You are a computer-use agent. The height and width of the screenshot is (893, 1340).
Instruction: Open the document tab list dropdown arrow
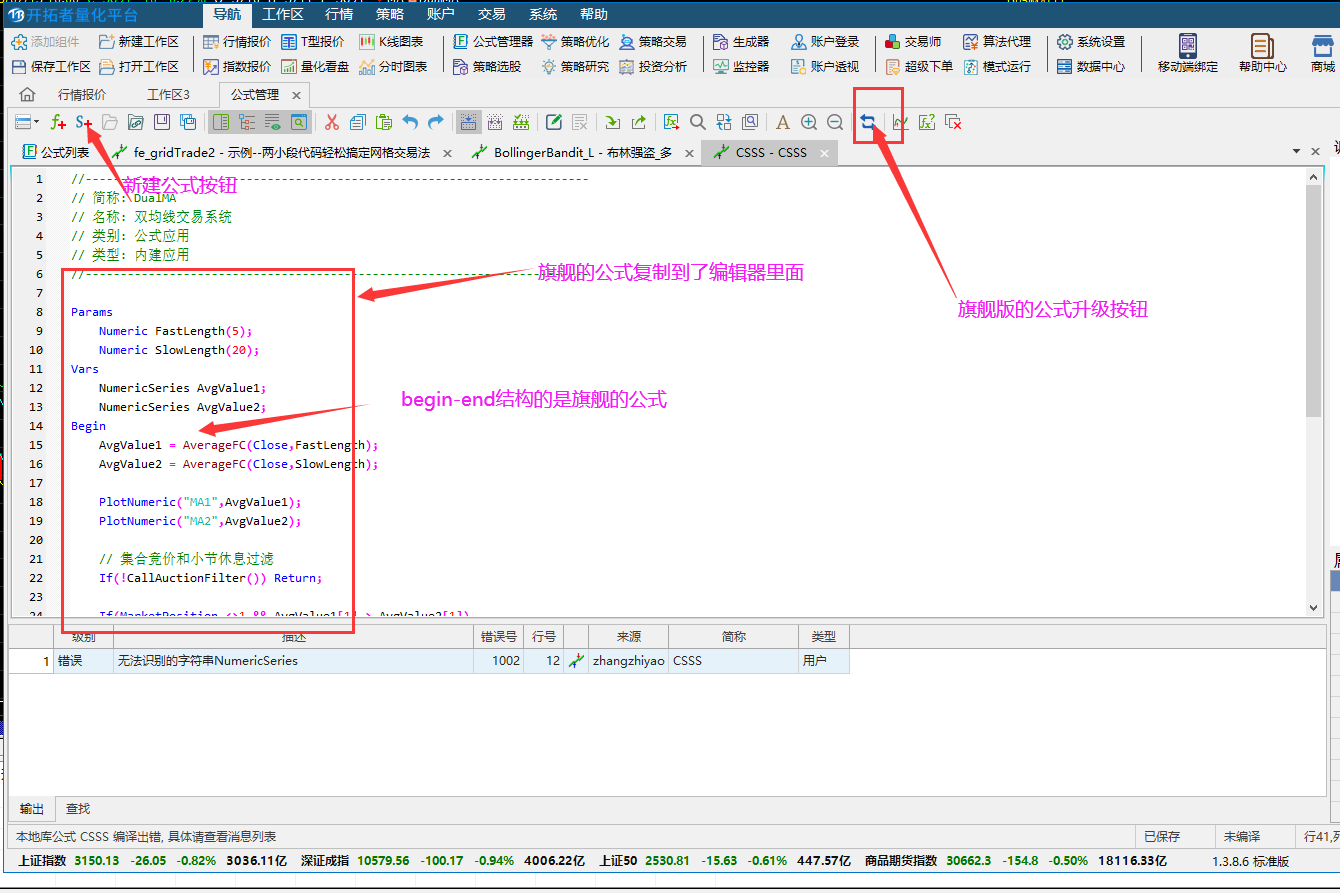pos(1297,151)
